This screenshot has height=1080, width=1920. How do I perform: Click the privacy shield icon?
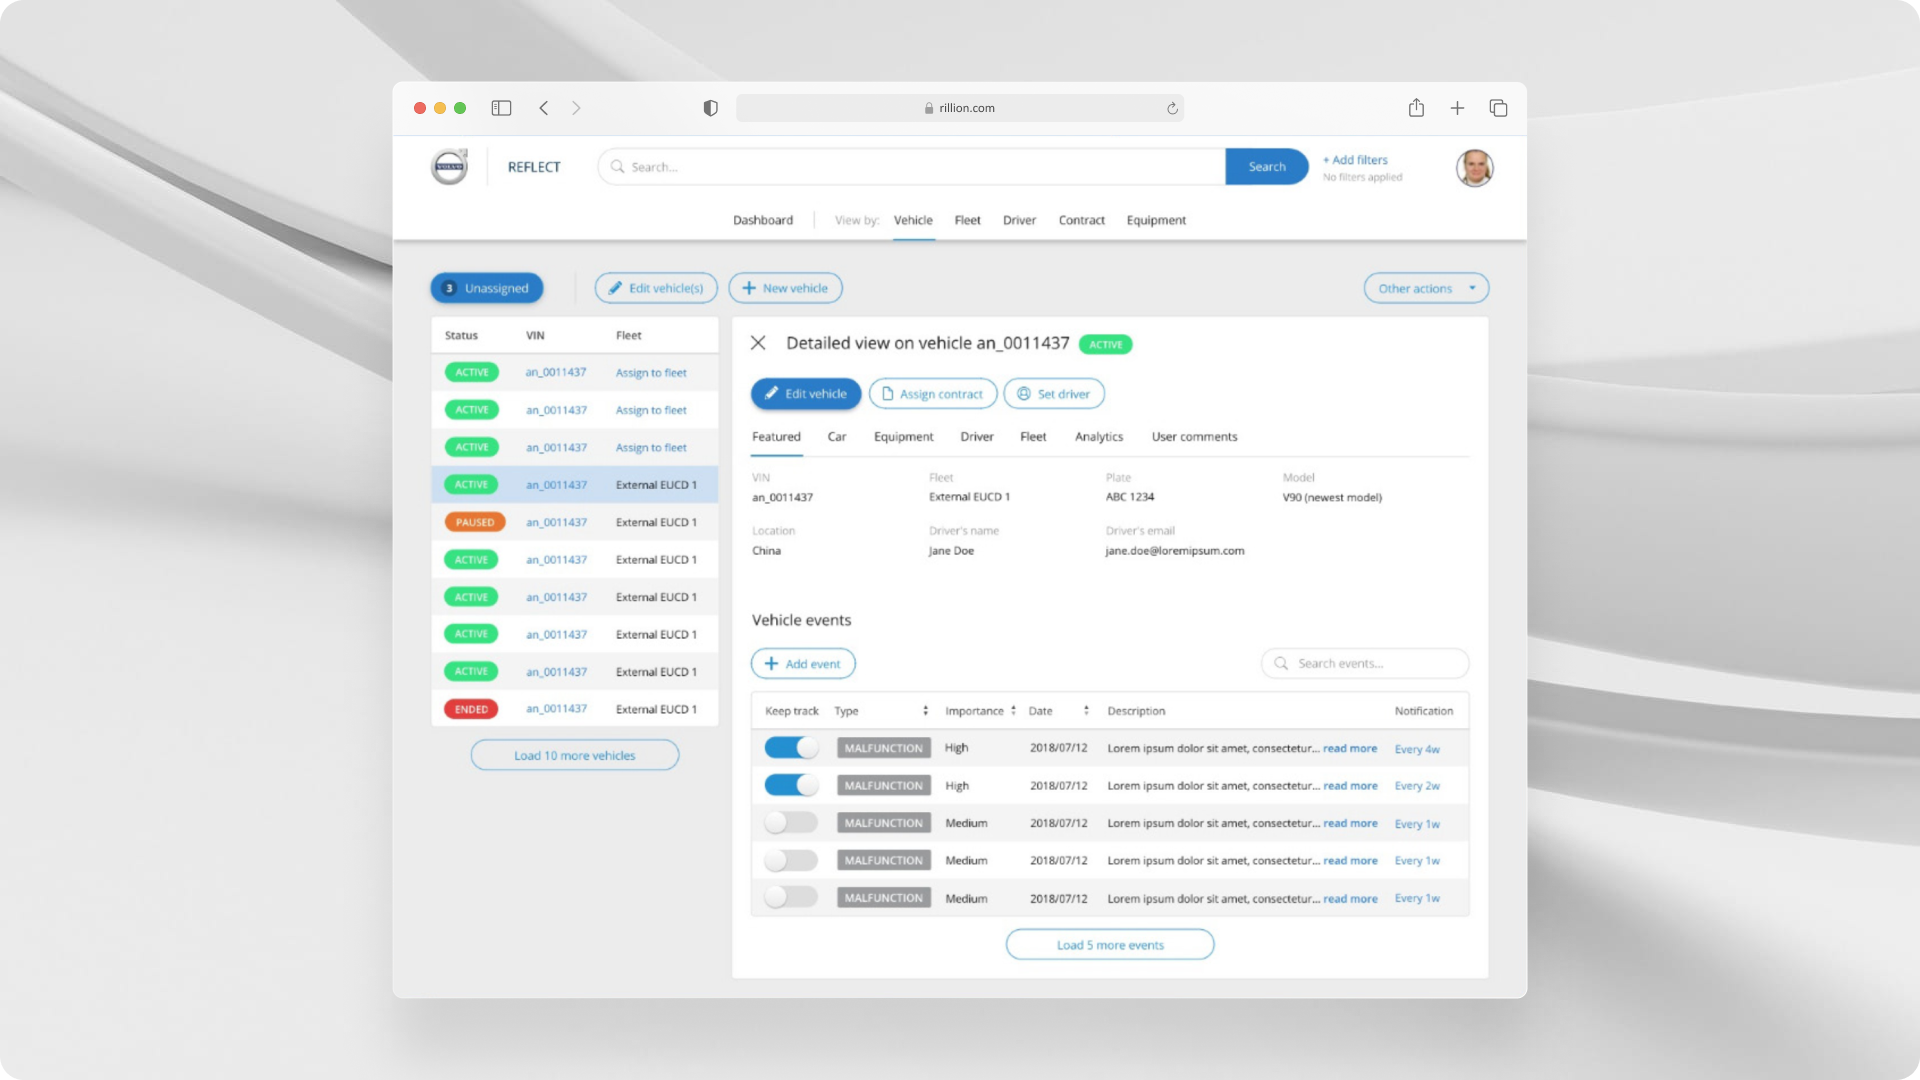tap(710, 108)
